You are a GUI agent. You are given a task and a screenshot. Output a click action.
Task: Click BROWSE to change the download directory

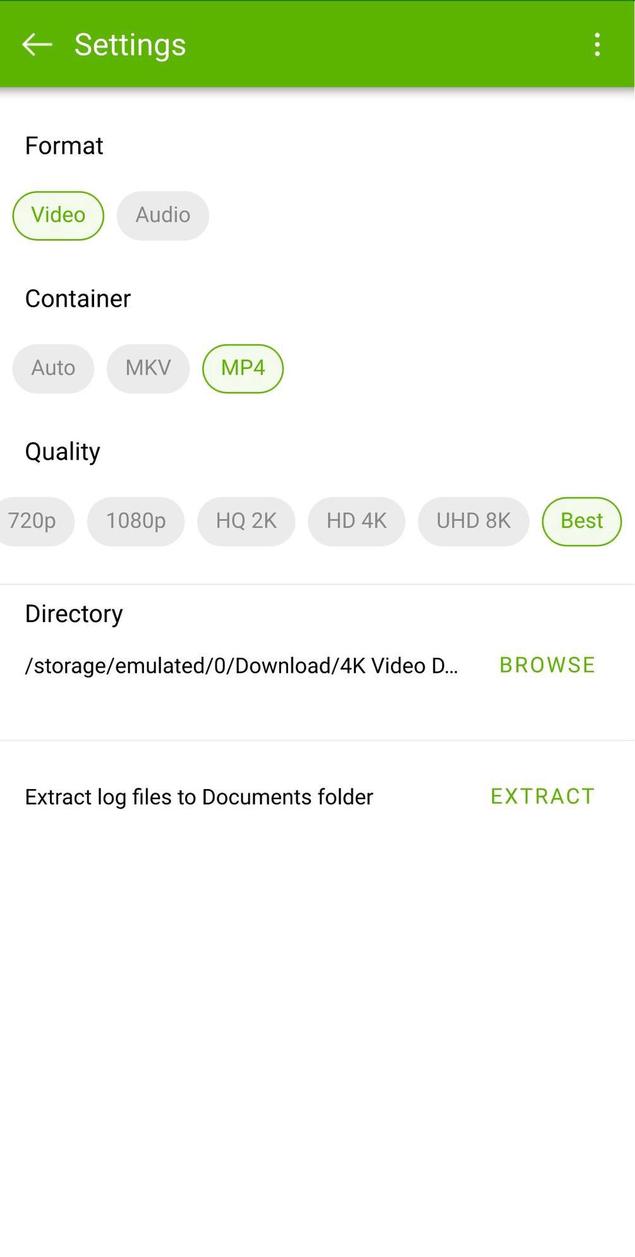546,664
